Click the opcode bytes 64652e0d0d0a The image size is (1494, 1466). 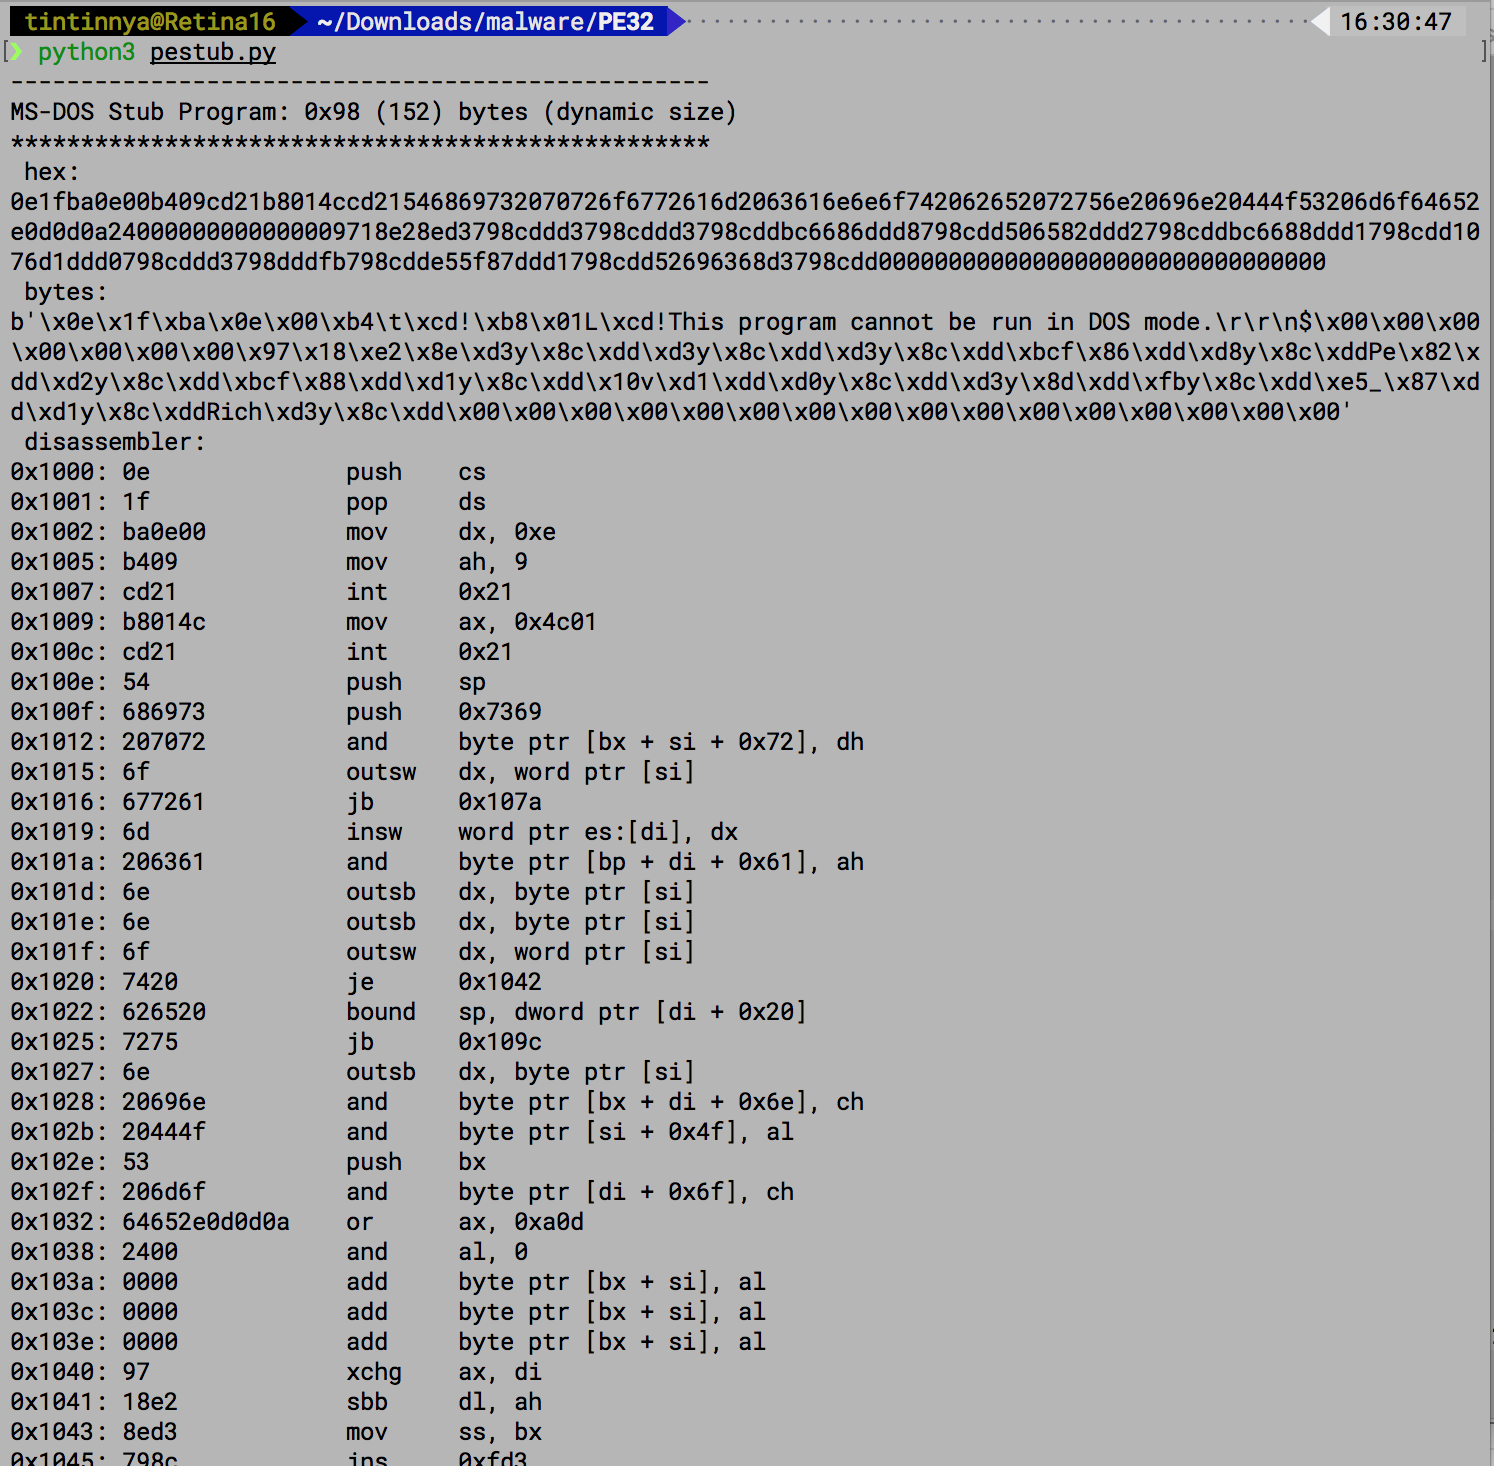pos(205,1222)
